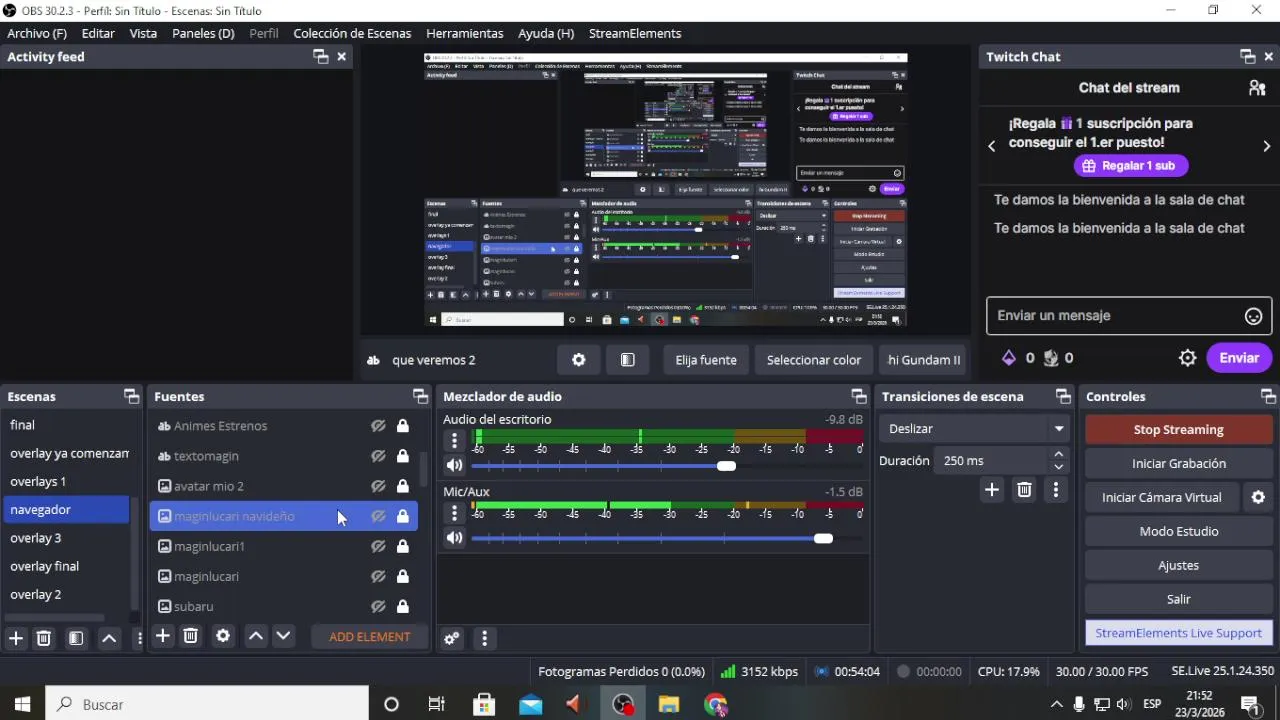This screenshot has width=1280, height=720.
Task: Mute the Mic/Aux speaker icon
Action: [454, 538]
